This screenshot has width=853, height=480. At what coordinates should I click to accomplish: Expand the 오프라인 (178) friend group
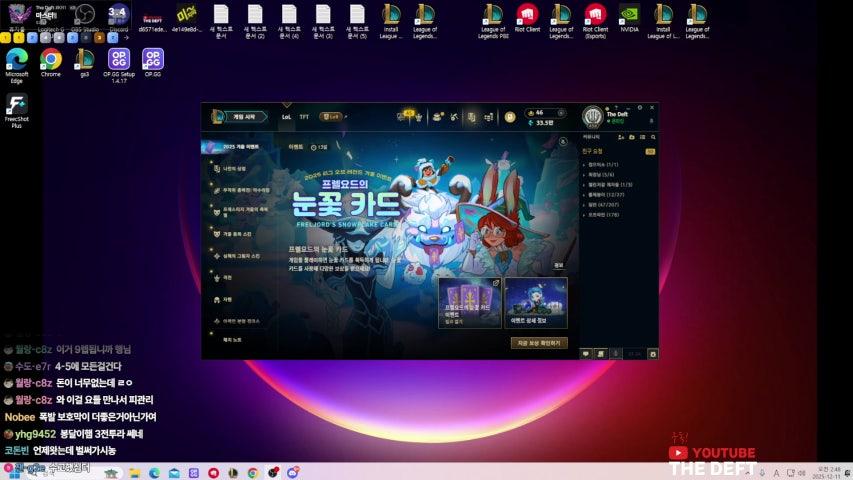point(605,214)
